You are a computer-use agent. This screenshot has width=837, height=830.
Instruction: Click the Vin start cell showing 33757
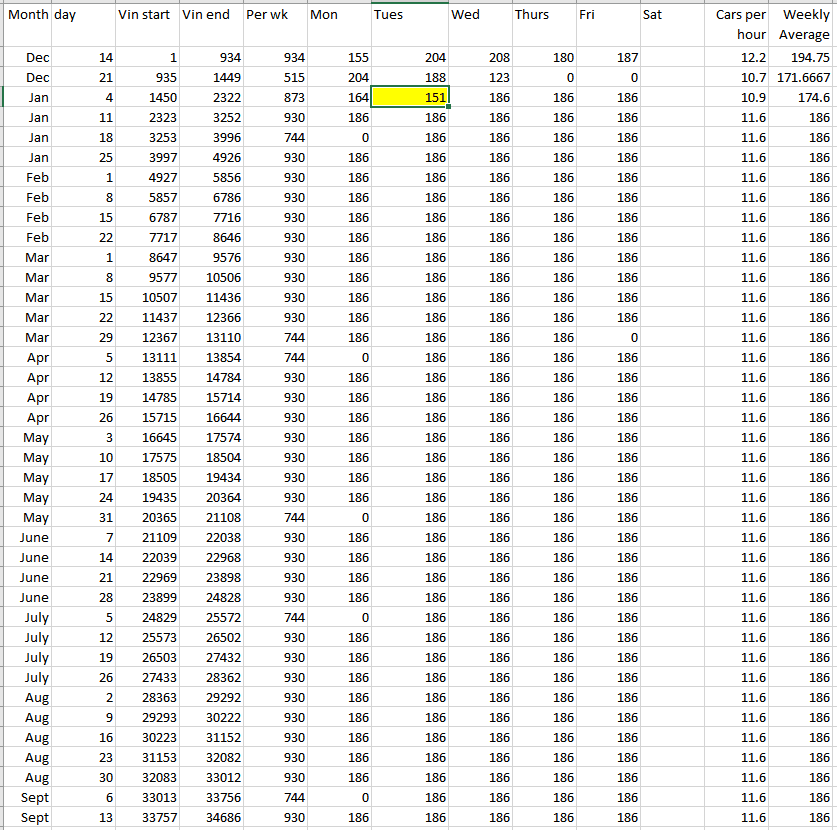click(147, 818)
